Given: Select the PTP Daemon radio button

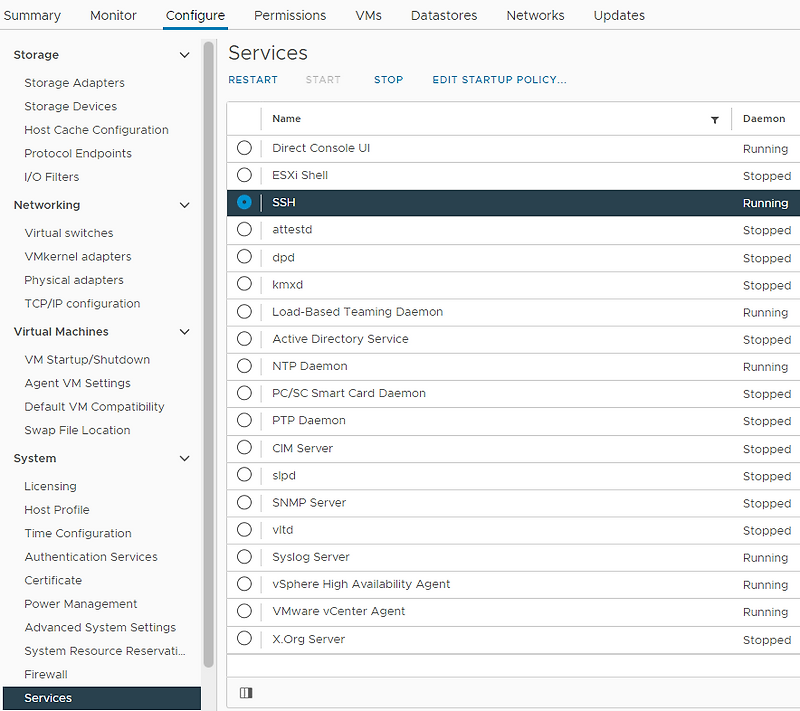Looking at the screenshot, I should tap(244, 420).
